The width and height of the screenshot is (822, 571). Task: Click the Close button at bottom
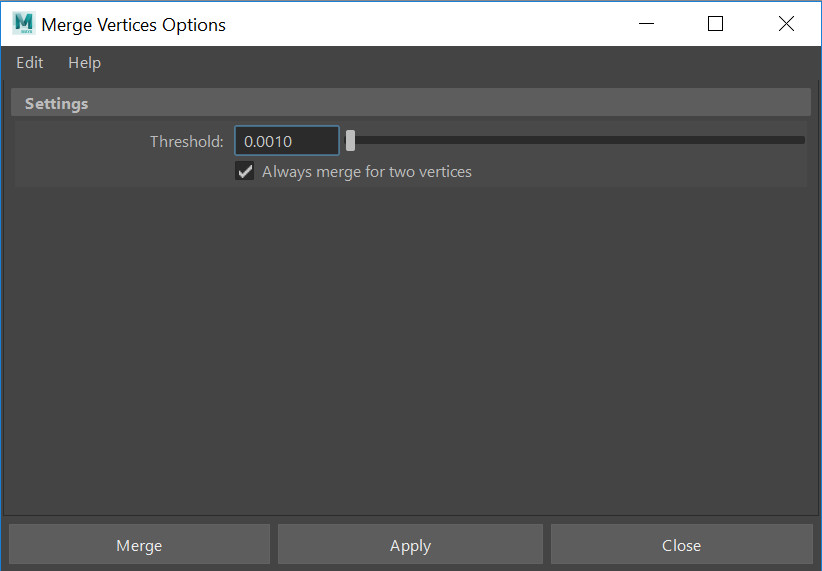[x=682, y=545]
